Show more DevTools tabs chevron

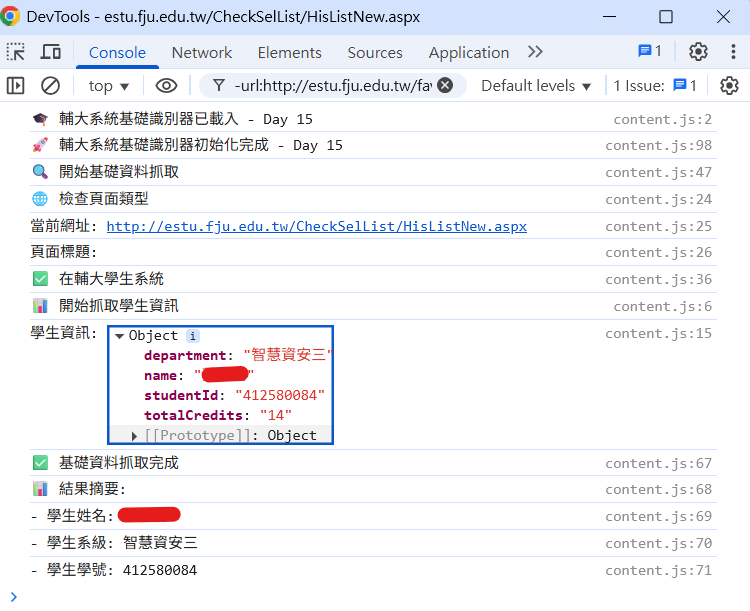[x=535, y=52]
